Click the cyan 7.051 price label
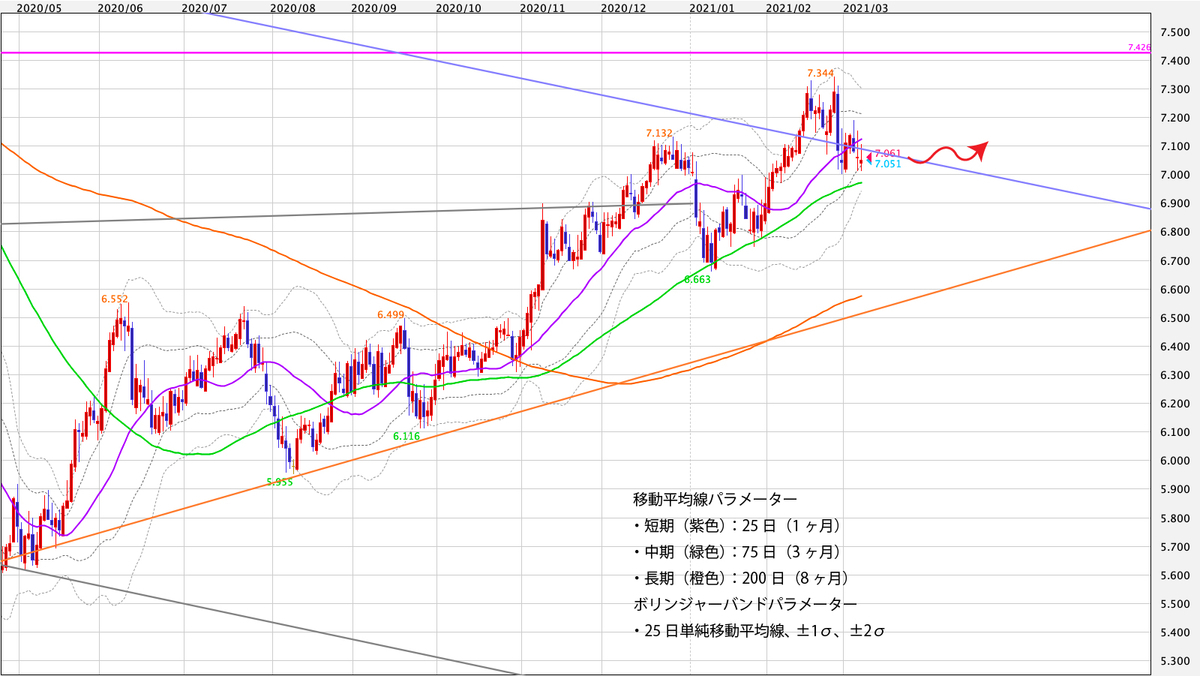 coord(888,163)
